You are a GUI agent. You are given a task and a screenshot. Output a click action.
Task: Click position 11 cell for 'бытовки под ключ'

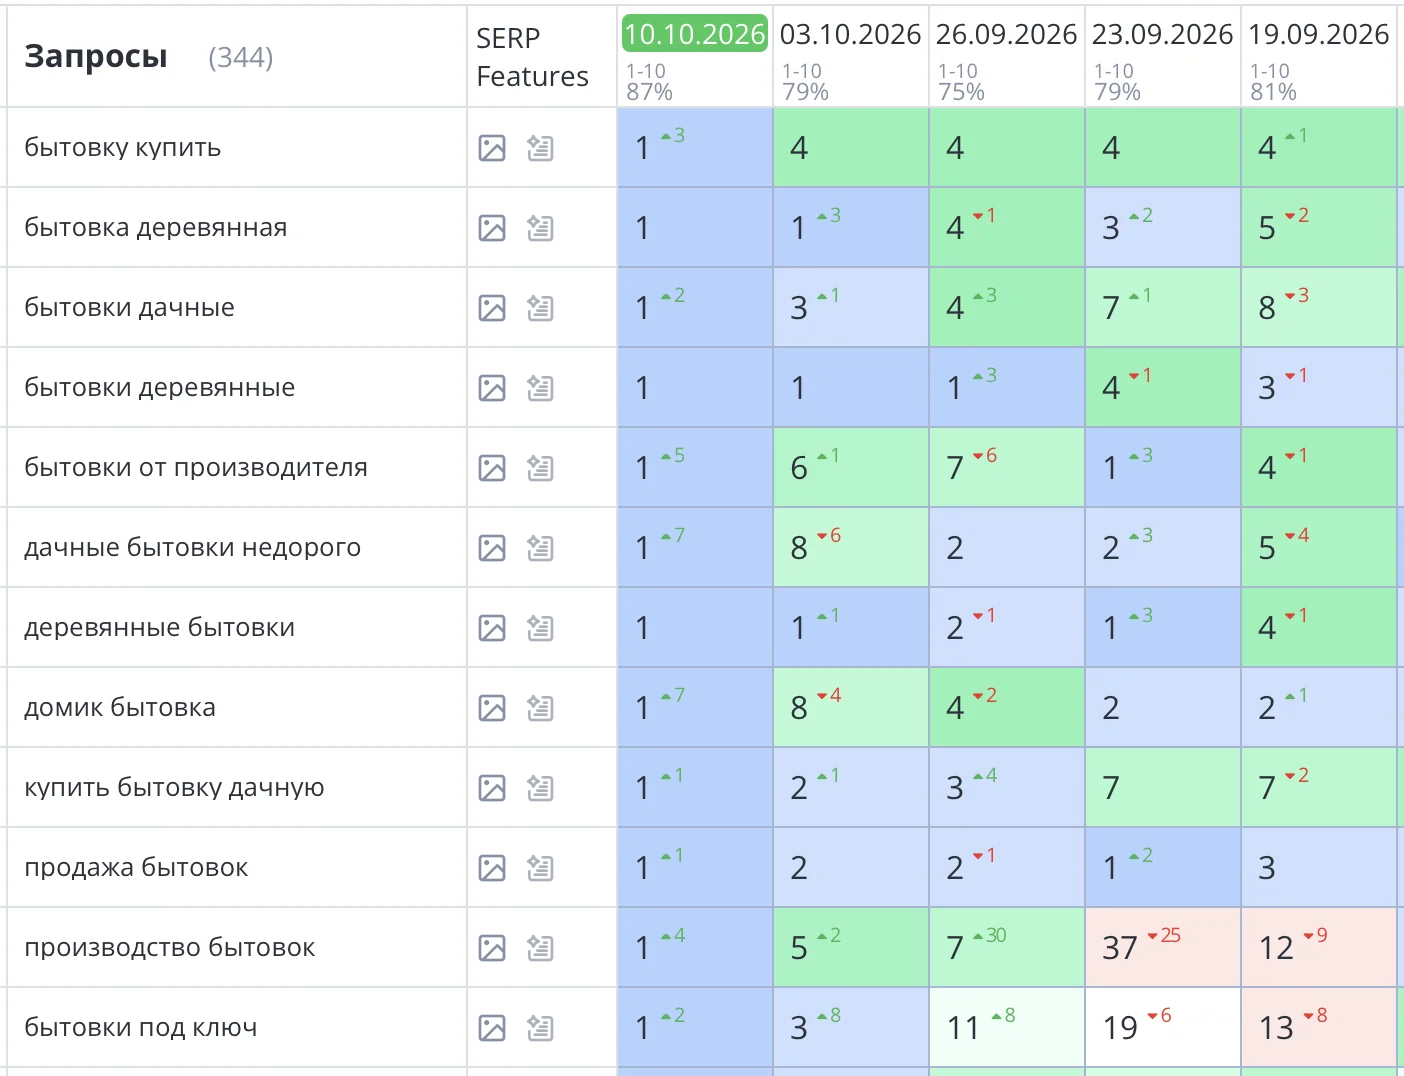coord(1007,1027)
